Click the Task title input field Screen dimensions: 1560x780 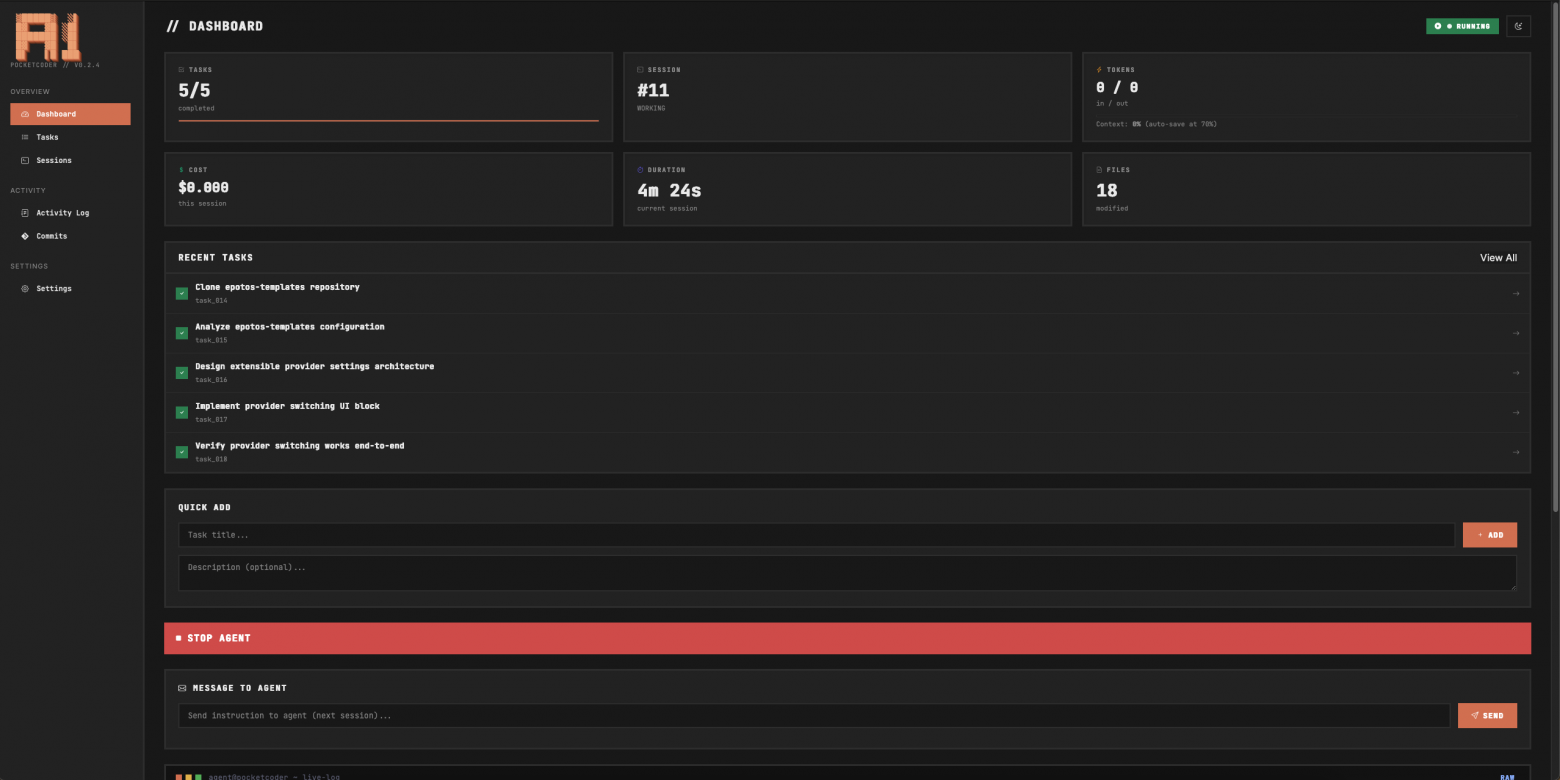(x=815, y=535)
